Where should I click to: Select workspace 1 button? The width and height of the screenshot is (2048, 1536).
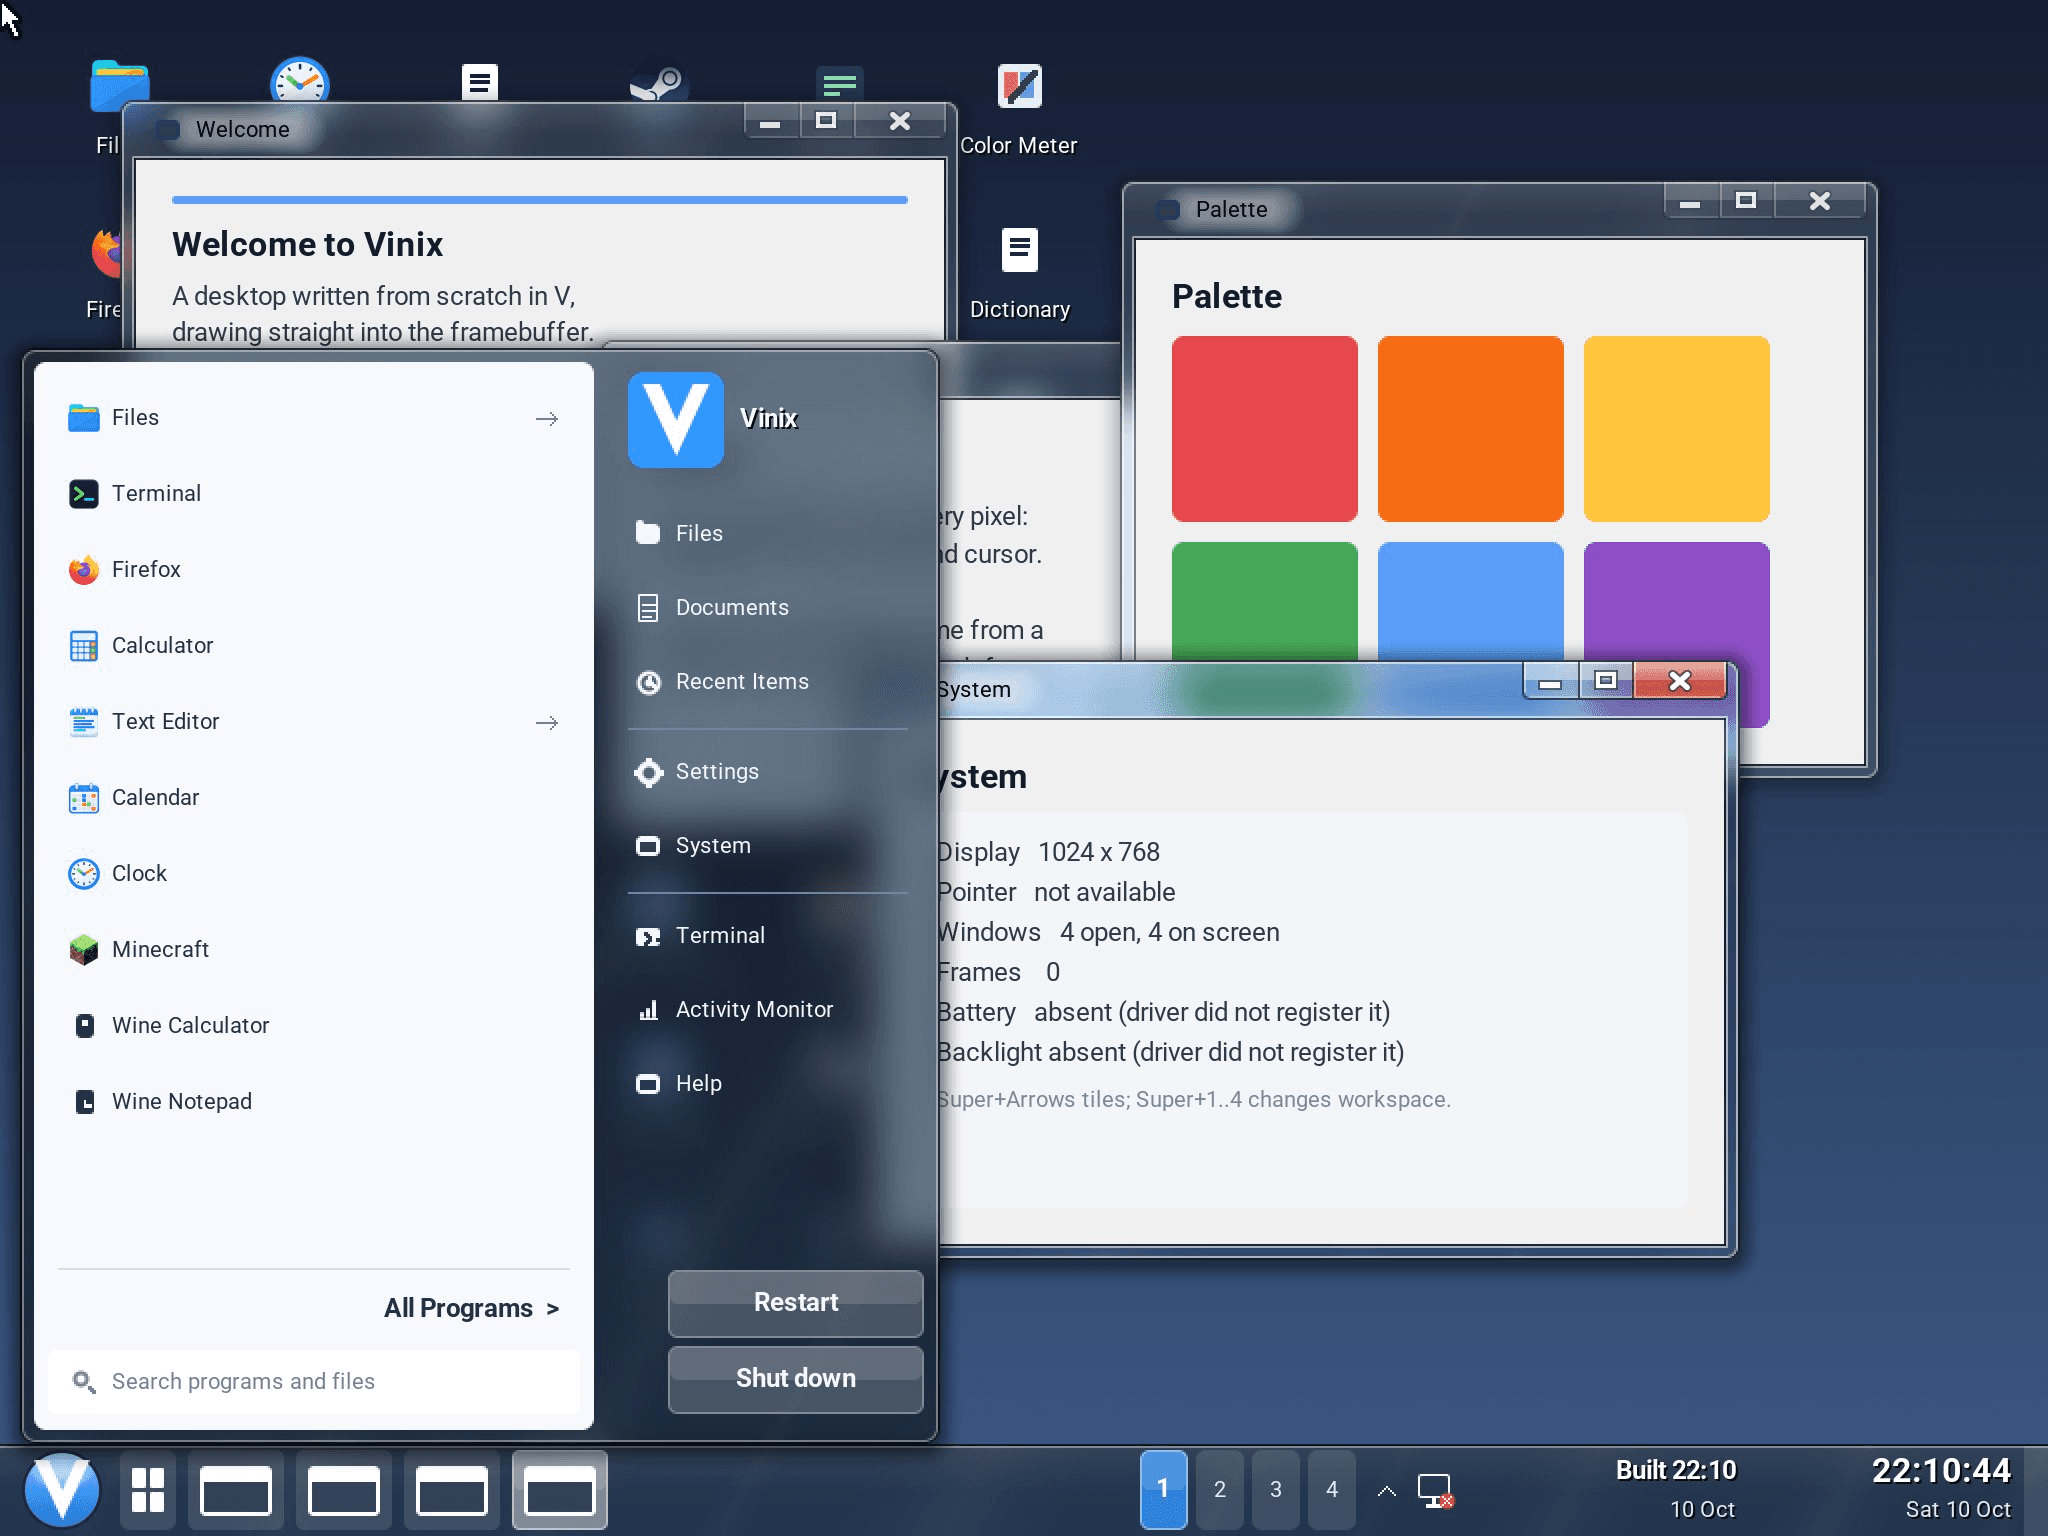pyautogui.click(x=1164, y=1490)
